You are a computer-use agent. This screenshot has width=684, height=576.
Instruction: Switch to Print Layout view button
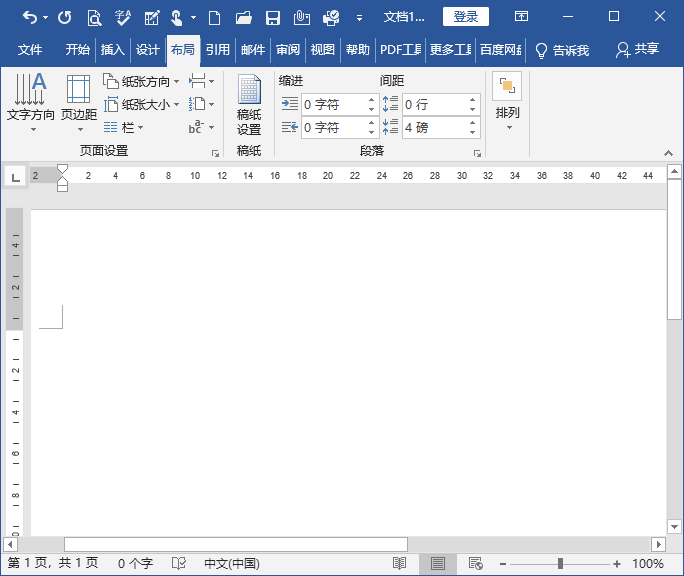pyautogui.click(x=437, y=564)
